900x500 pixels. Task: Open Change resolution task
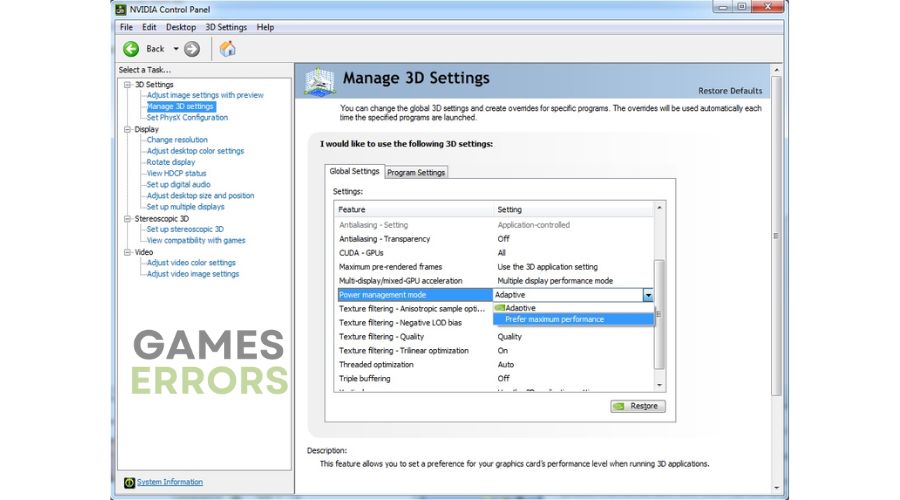point(177,139)
